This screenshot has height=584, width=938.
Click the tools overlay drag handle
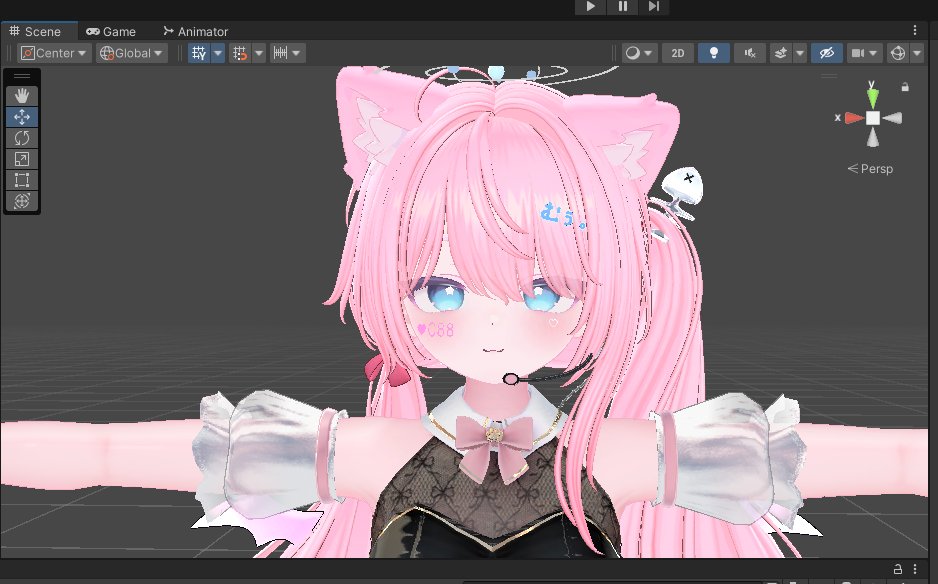[22, 76]
